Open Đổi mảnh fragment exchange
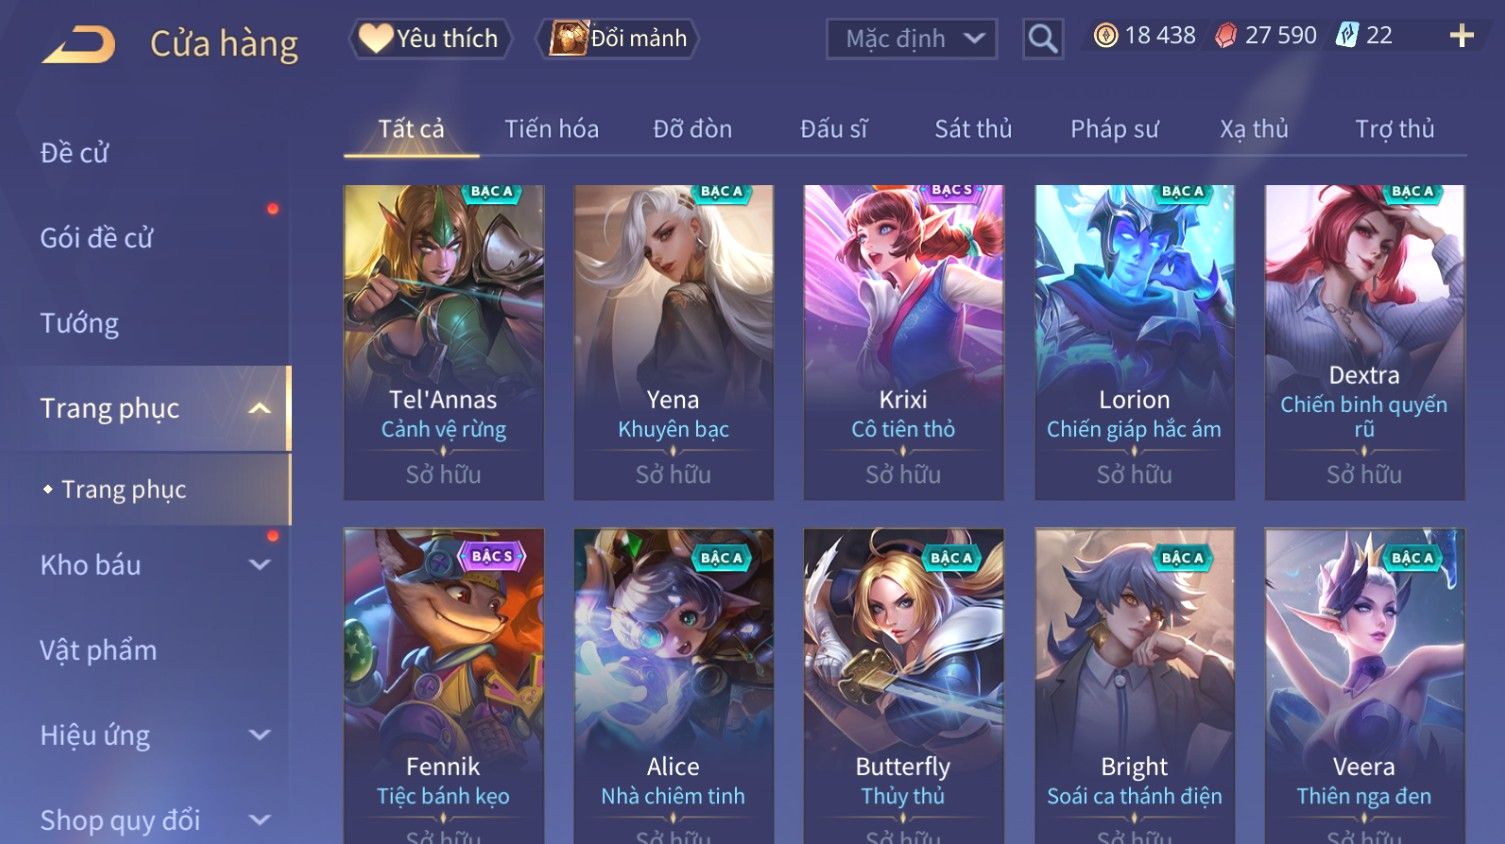This screenshot has height=844, width=1505. [x=617, y=39]
